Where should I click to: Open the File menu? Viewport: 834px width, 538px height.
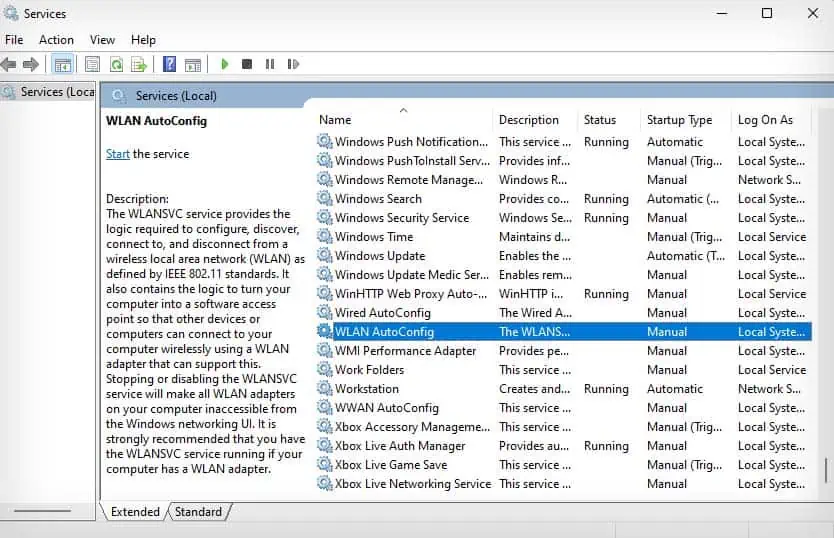coord(14,40)
